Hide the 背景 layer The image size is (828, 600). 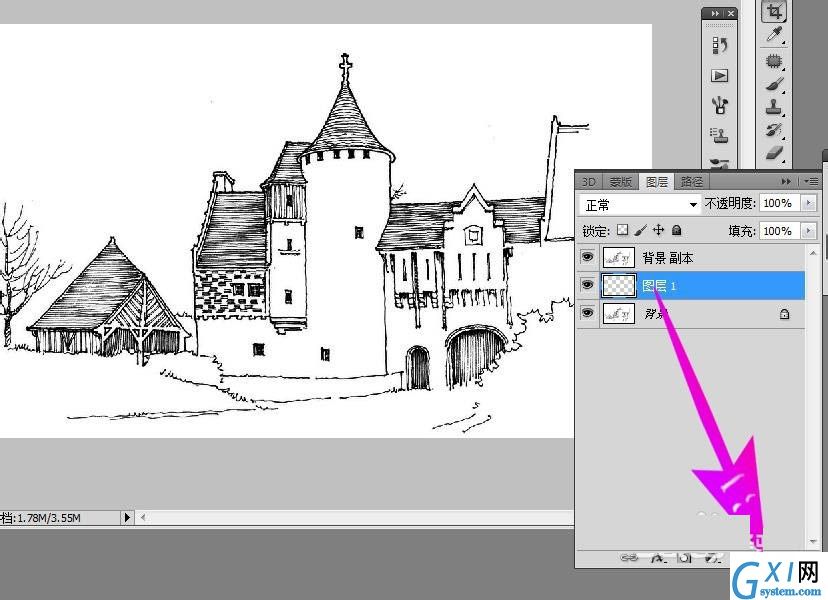587,313
